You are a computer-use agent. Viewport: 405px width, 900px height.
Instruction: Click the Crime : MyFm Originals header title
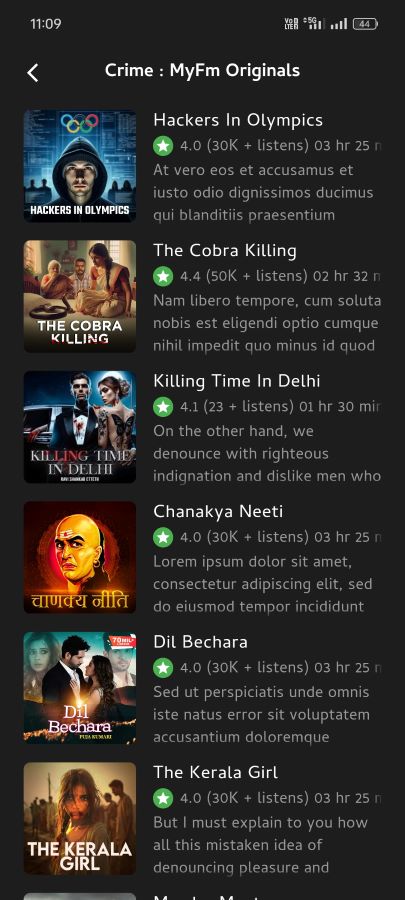202,71
